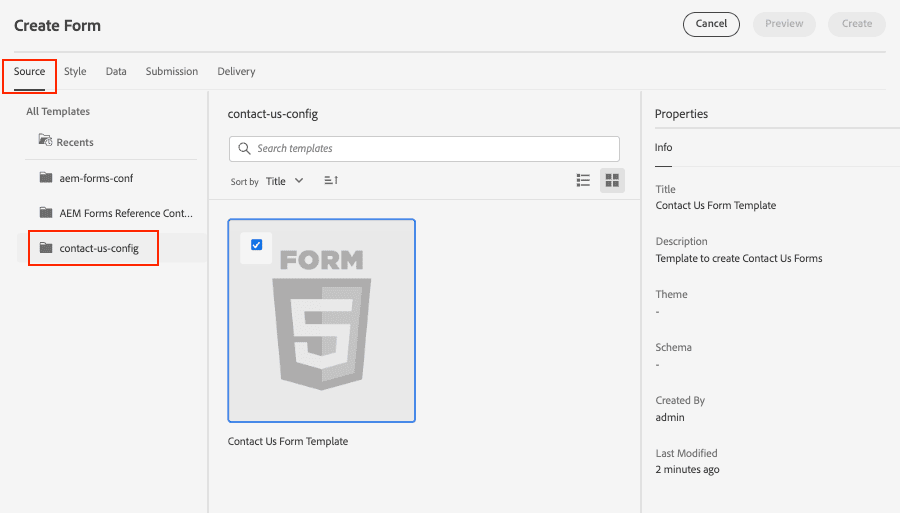Switch to the Data tab

coord(116,71)
